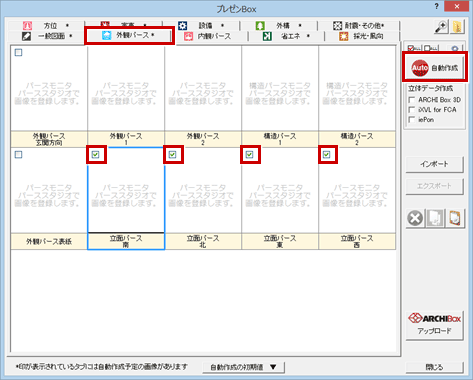Enable the ARCHI Box 3D checkbox

412,100
